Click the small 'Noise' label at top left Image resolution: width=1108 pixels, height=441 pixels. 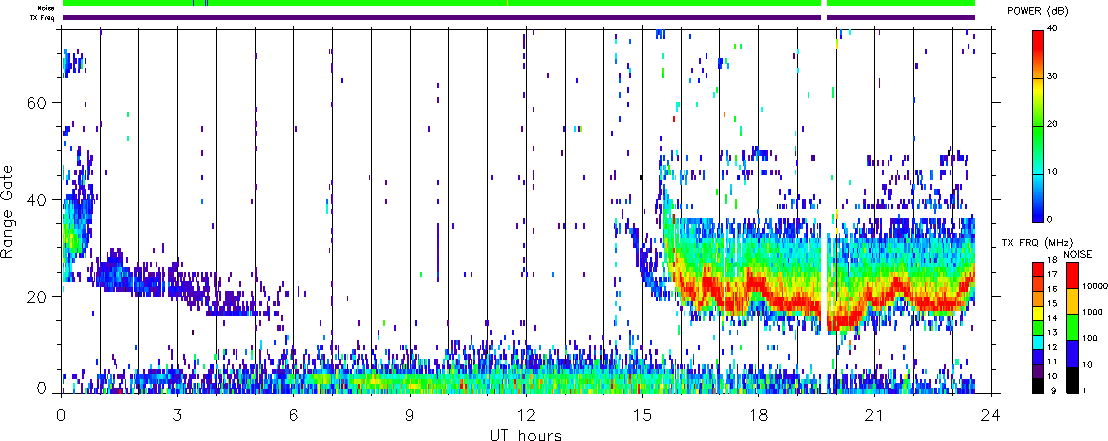click(x=47, y=7)
